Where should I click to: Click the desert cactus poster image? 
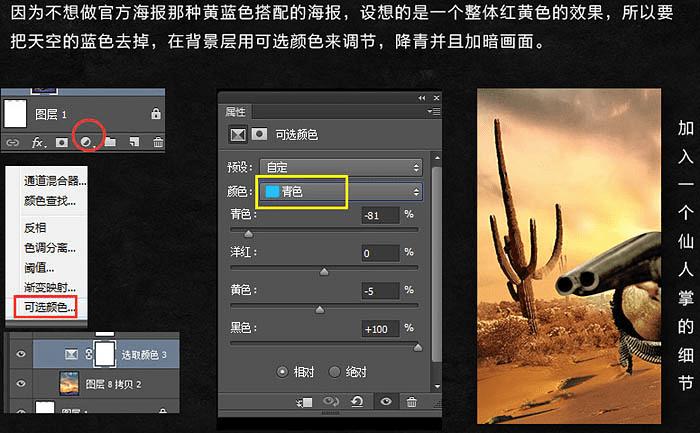pos(569,256)
